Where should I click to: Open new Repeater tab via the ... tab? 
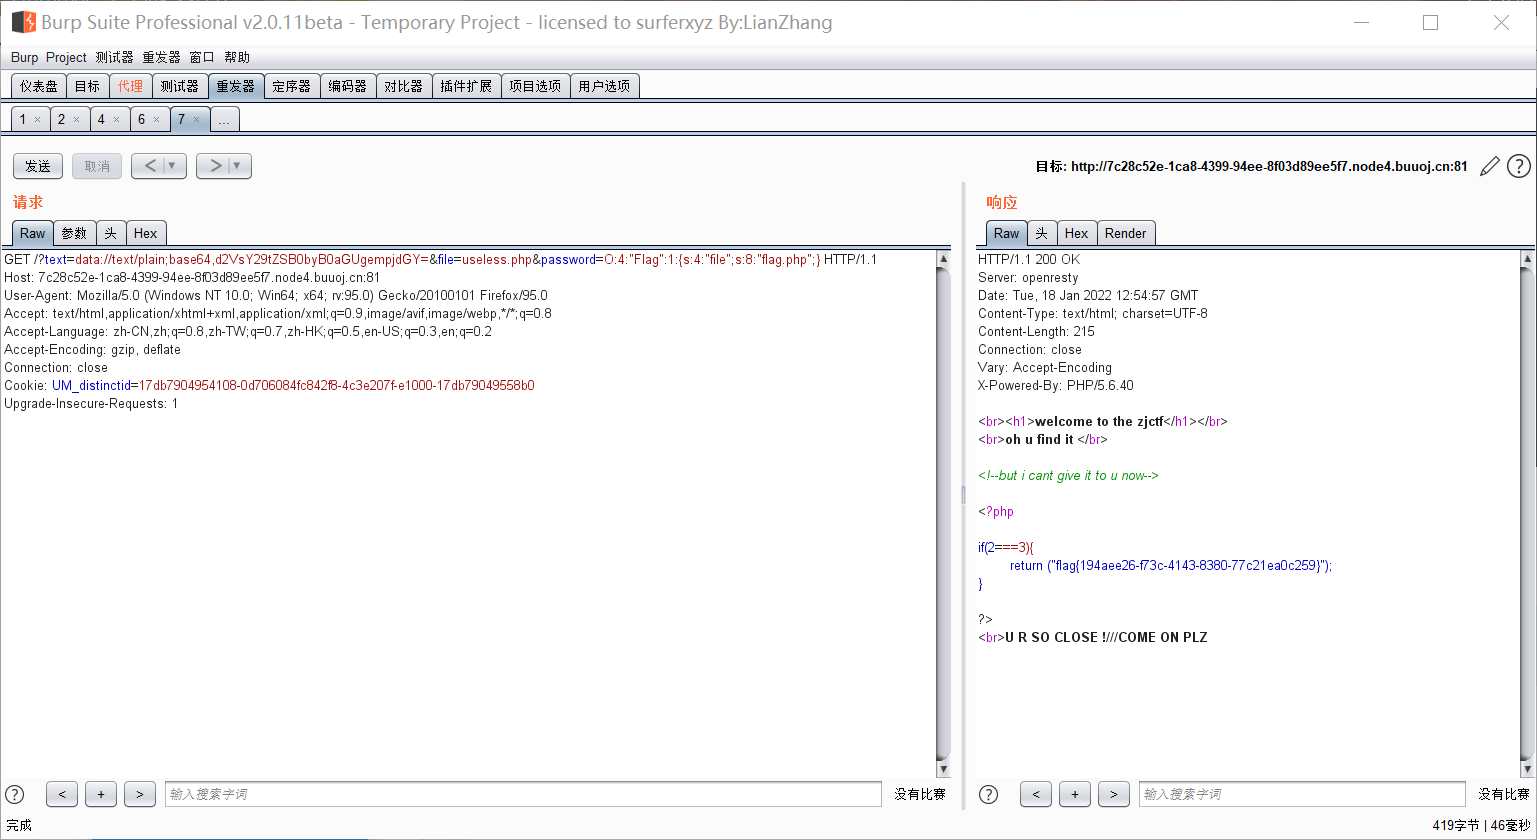click(x=224, y=120)
